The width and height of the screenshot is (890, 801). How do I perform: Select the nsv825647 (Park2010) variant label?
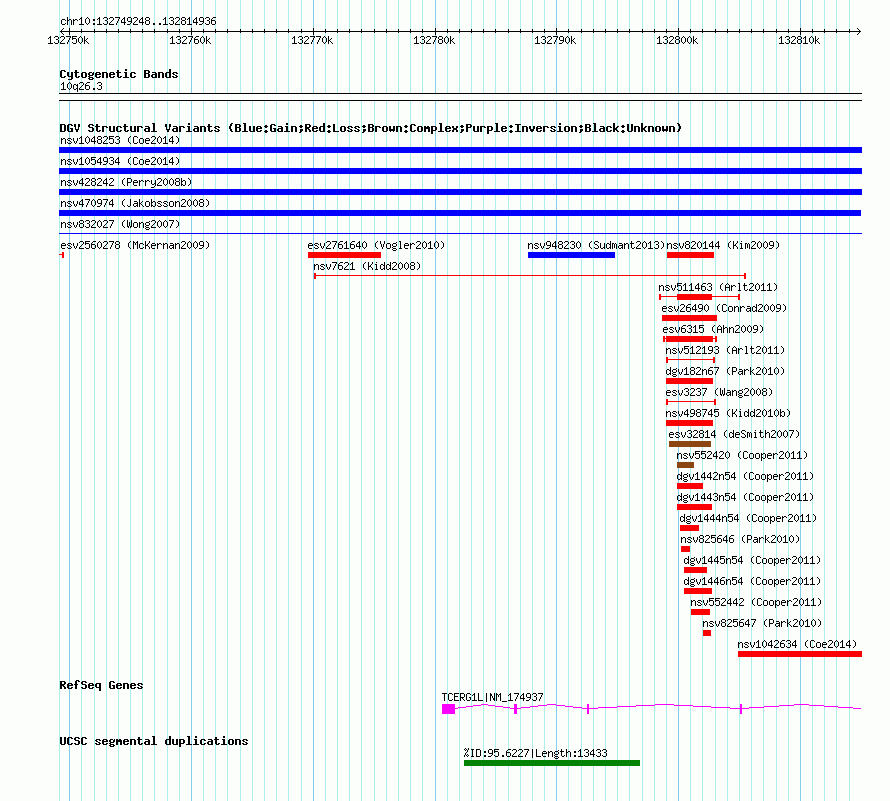762,623
